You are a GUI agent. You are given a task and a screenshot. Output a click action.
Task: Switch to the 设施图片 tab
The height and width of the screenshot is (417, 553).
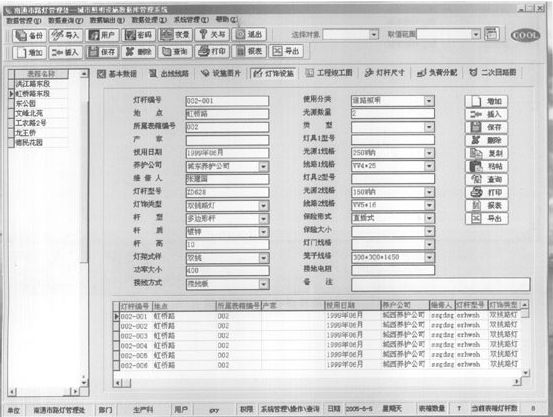pyautogui.click(x=221, y=73)
